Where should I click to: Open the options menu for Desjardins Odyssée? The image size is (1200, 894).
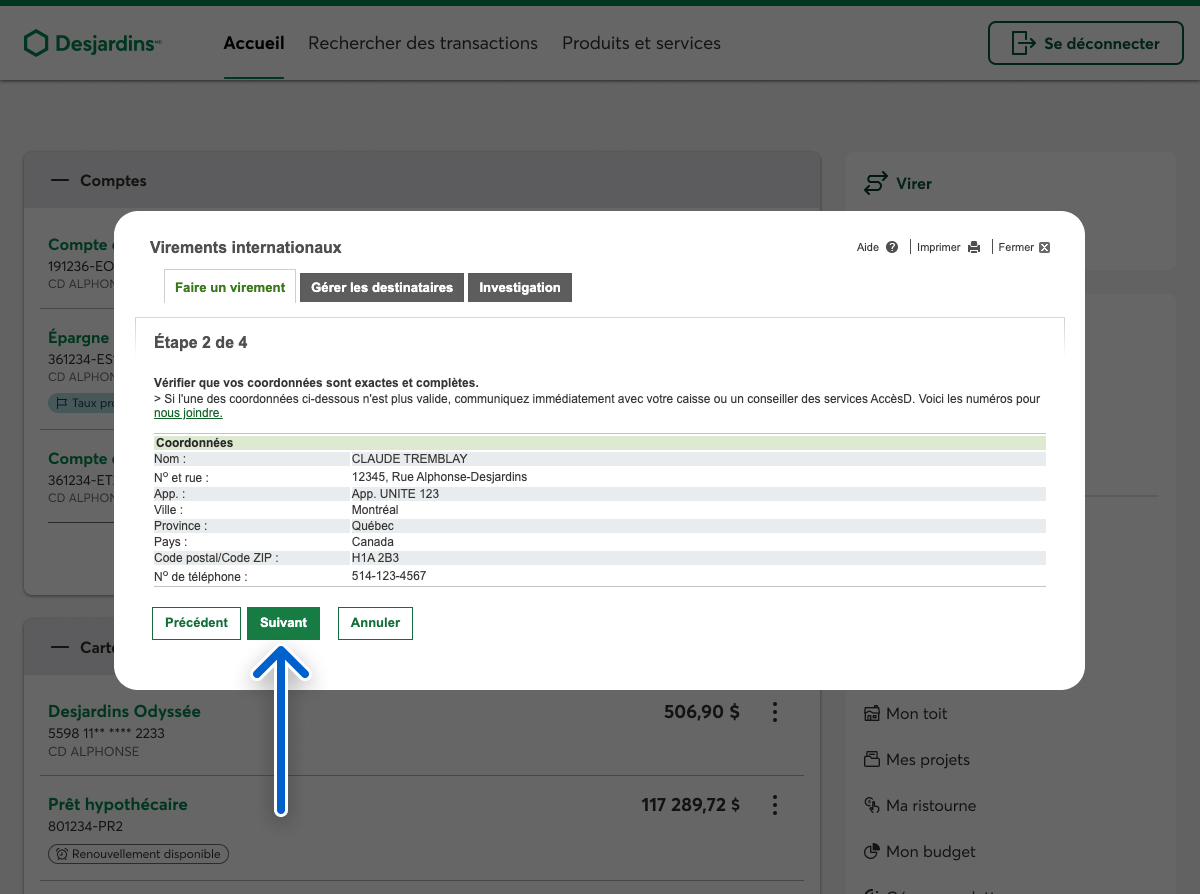774,712
